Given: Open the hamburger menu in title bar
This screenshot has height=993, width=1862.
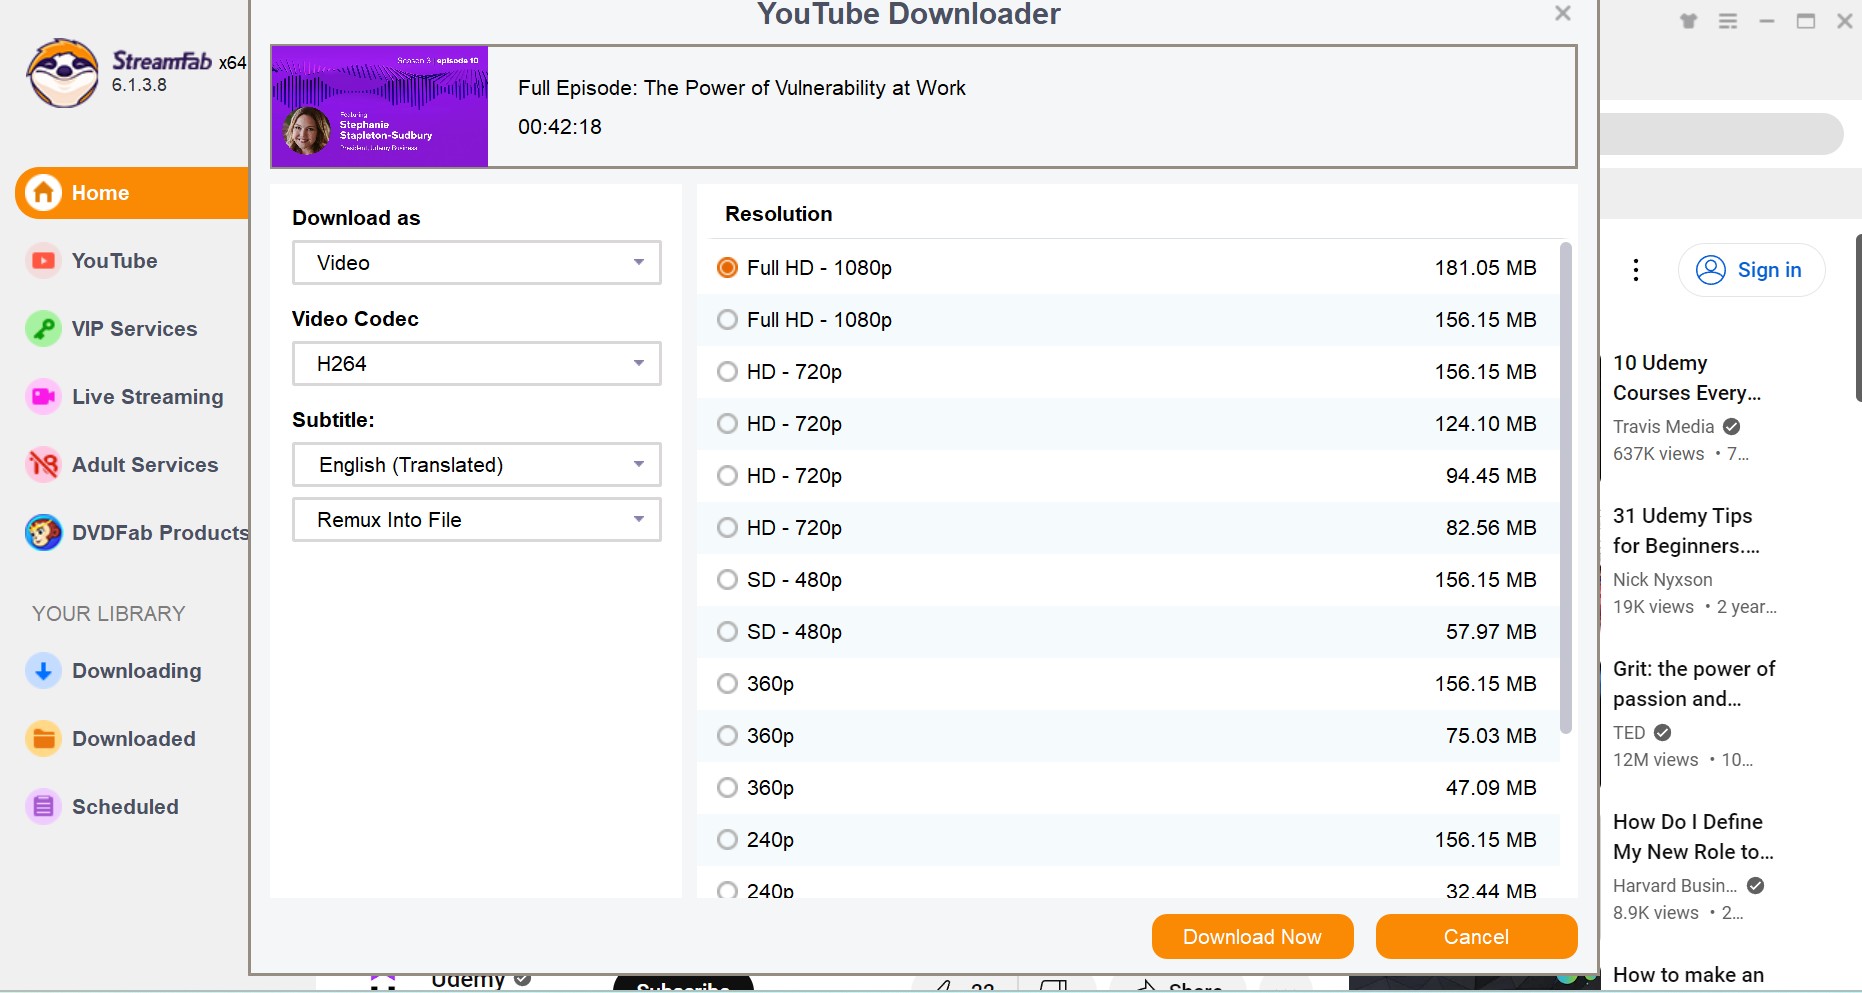Looking at the screenshot, I should [1728, 21].
